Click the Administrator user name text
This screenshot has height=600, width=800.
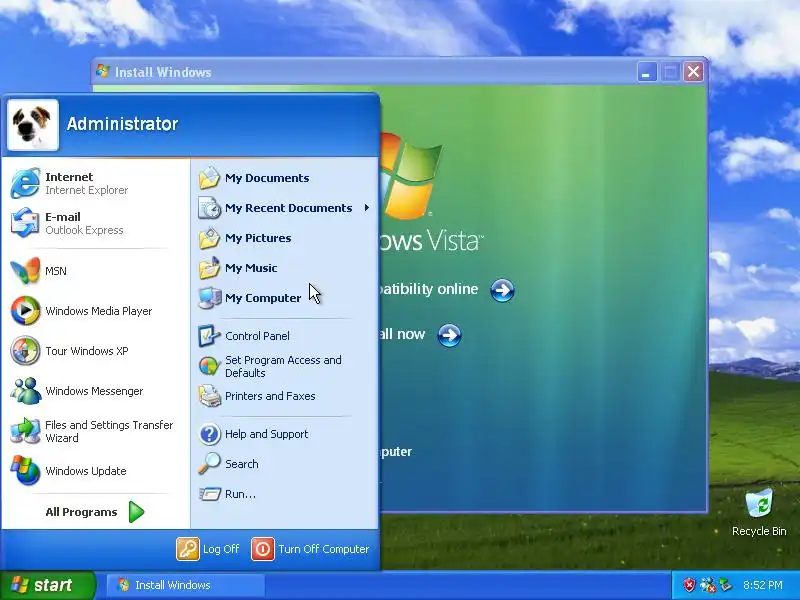tap(122, 124)
